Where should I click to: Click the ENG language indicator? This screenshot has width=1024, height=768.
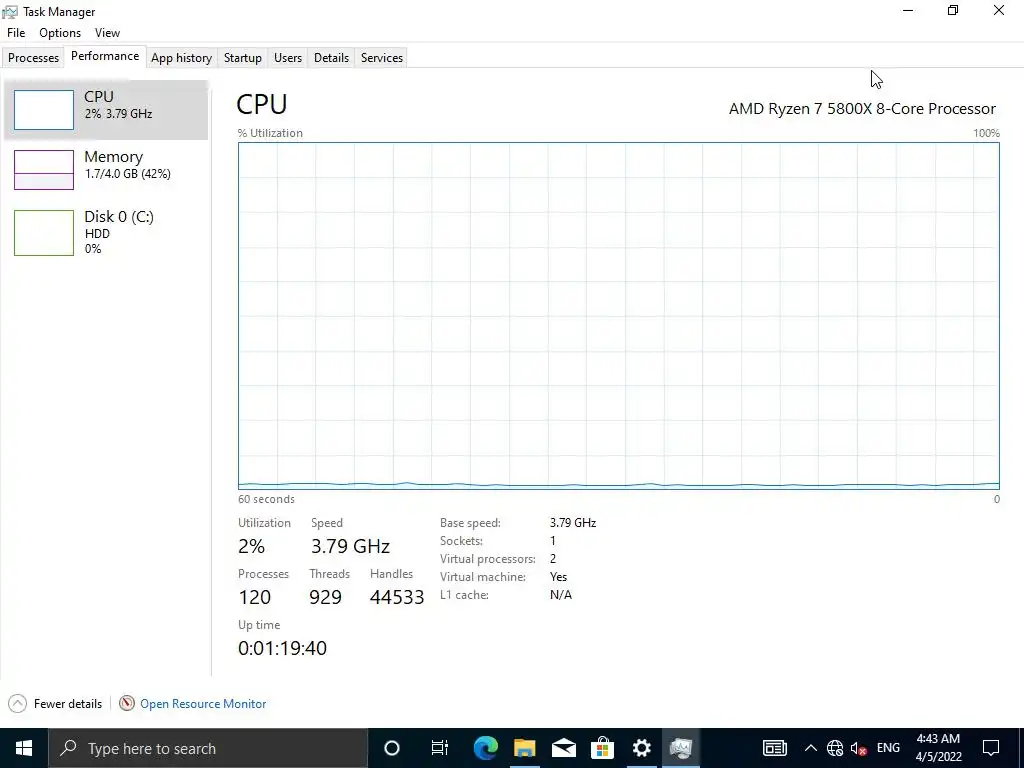point(888,748)
